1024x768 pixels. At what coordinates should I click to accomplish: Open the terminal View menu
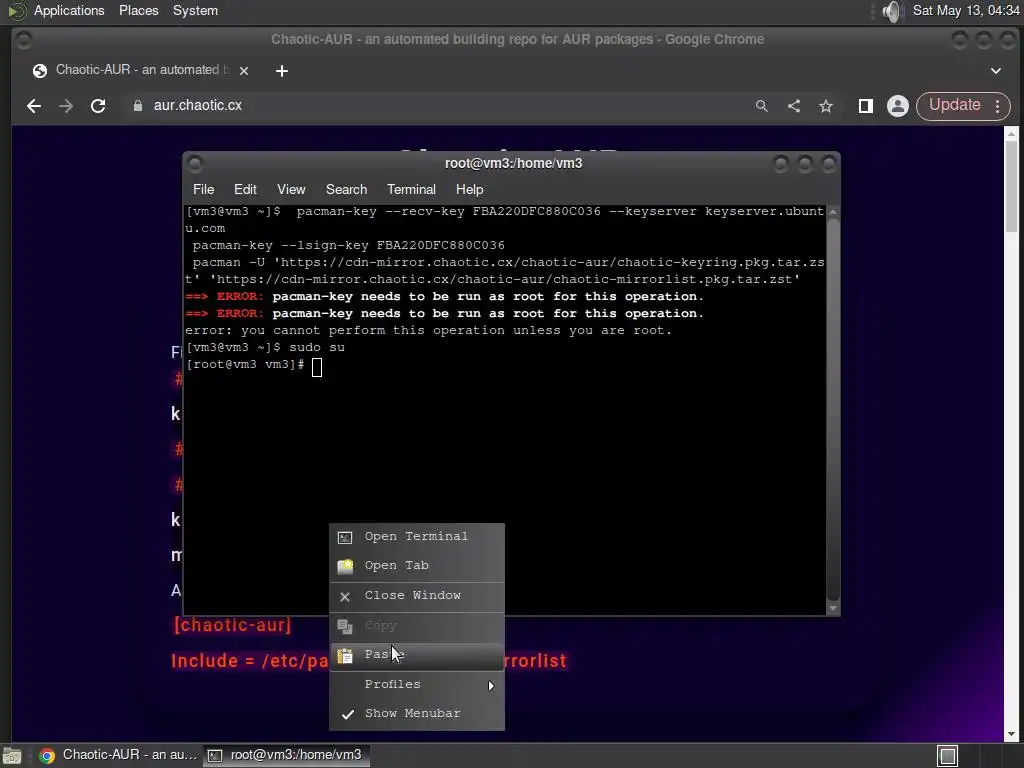click(291, 189)
